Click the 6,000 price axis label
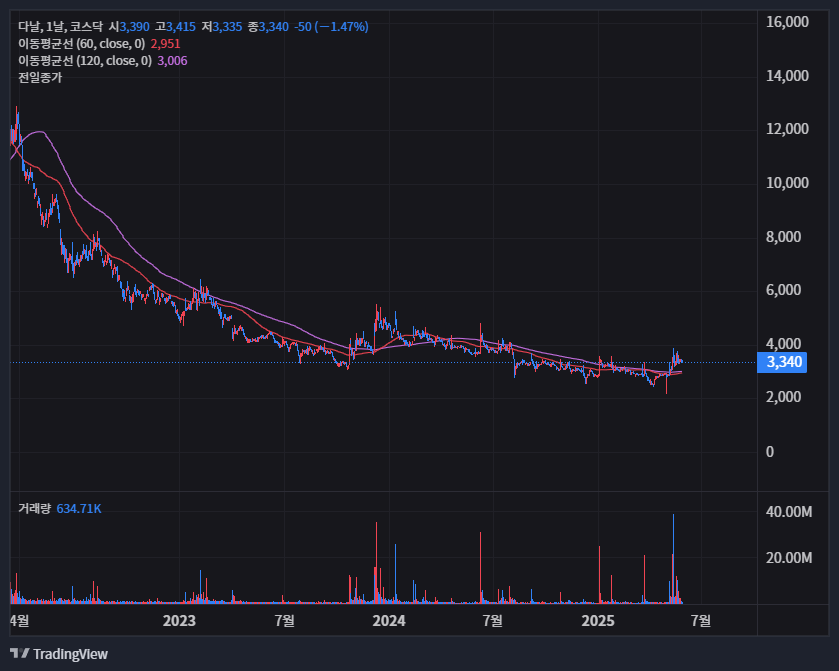839x671 pixels. (783, 290)
